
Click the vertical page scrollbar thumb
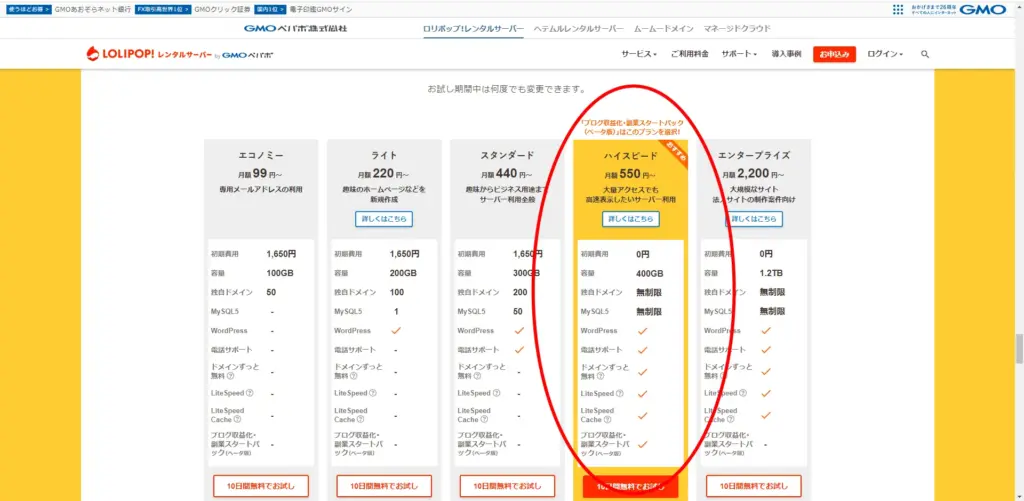tap(1019, 349)
